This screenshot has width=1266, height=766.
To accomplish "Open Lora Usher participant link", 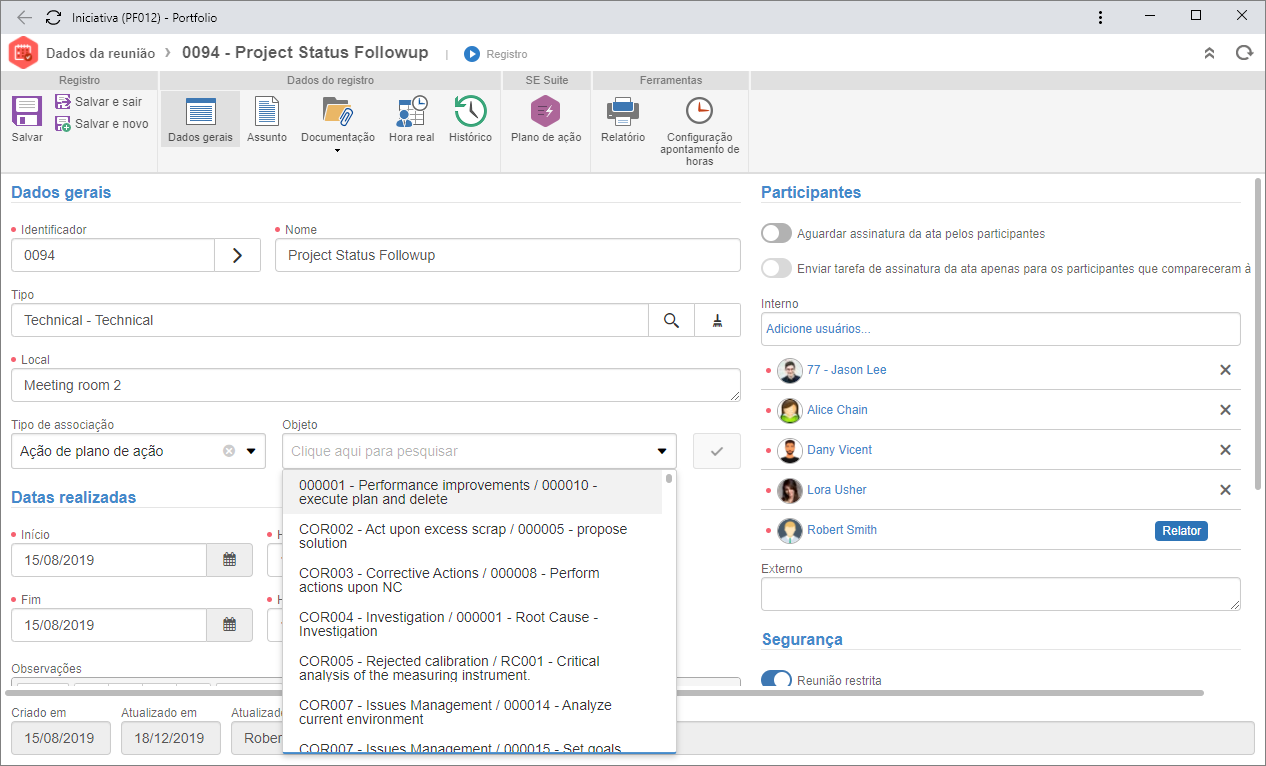I will click(x=837, y=490).
